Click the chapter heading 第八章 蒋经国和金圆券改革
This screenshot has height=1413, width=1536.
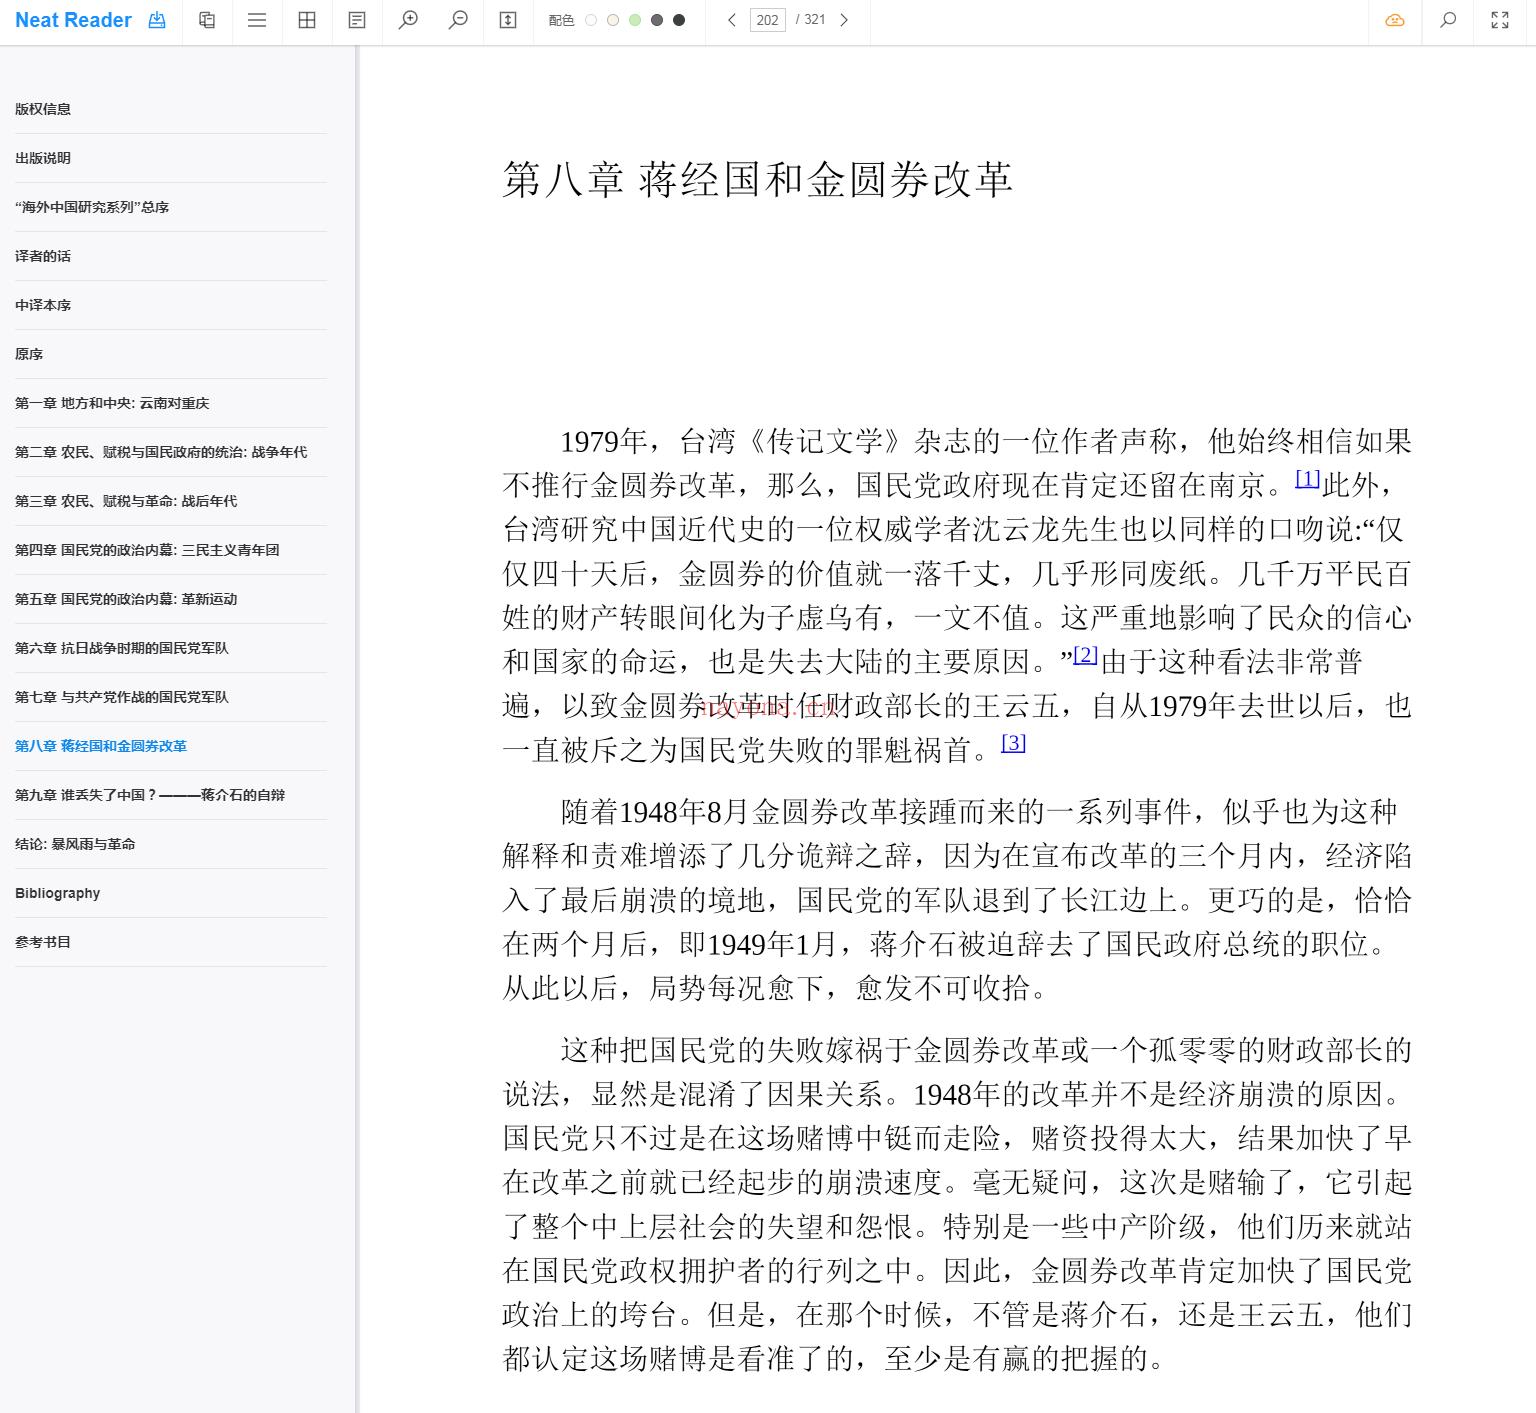click(x=757, y=180)
